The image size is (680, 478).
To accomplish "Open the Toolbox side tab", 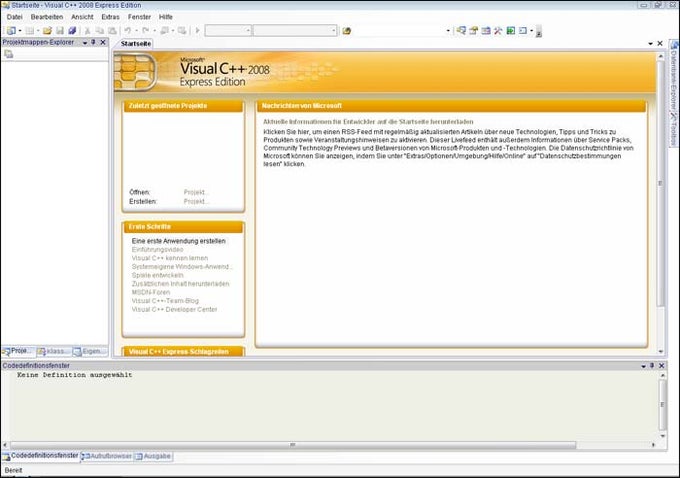I will (673, 129).
